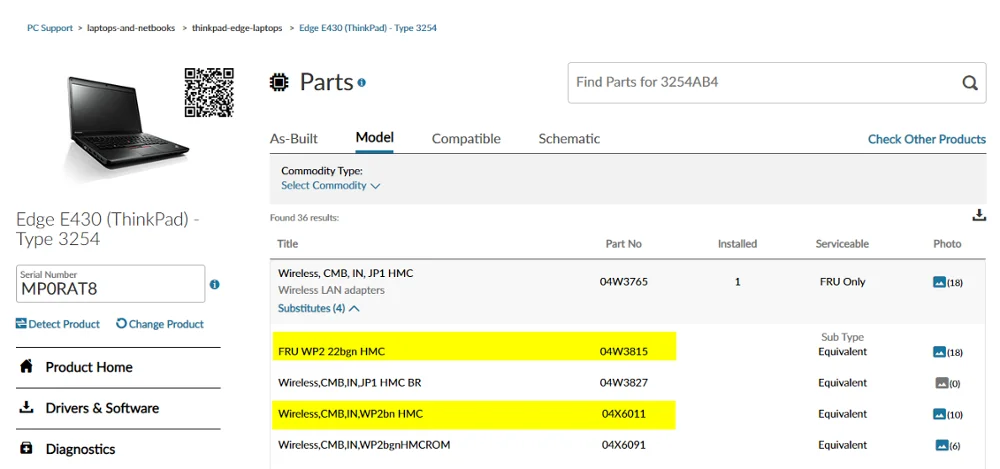Open photos for part 04X6091

(948, 445)
